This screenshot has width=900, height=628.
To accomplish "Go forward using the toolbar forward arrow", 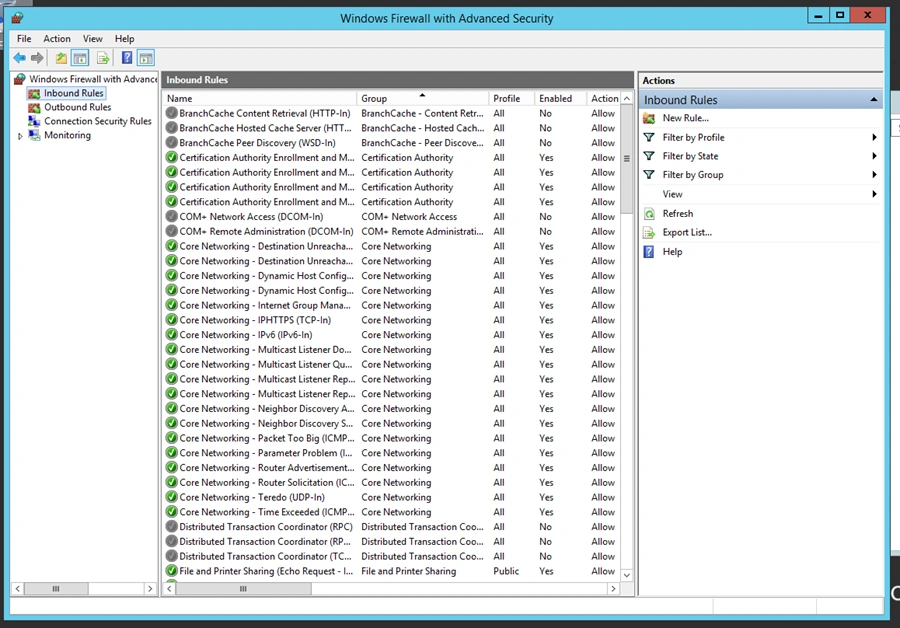I will (x=37, y=57).
